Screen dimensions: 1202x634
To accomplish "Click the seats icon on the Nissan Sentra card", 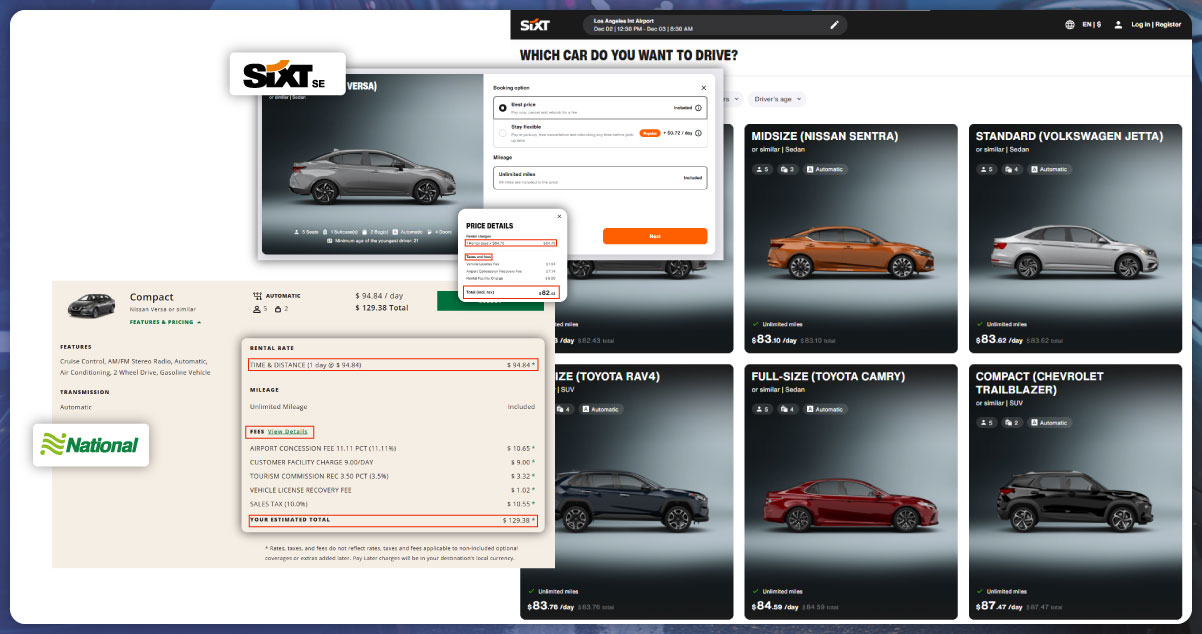I will (x=758, y=169).
